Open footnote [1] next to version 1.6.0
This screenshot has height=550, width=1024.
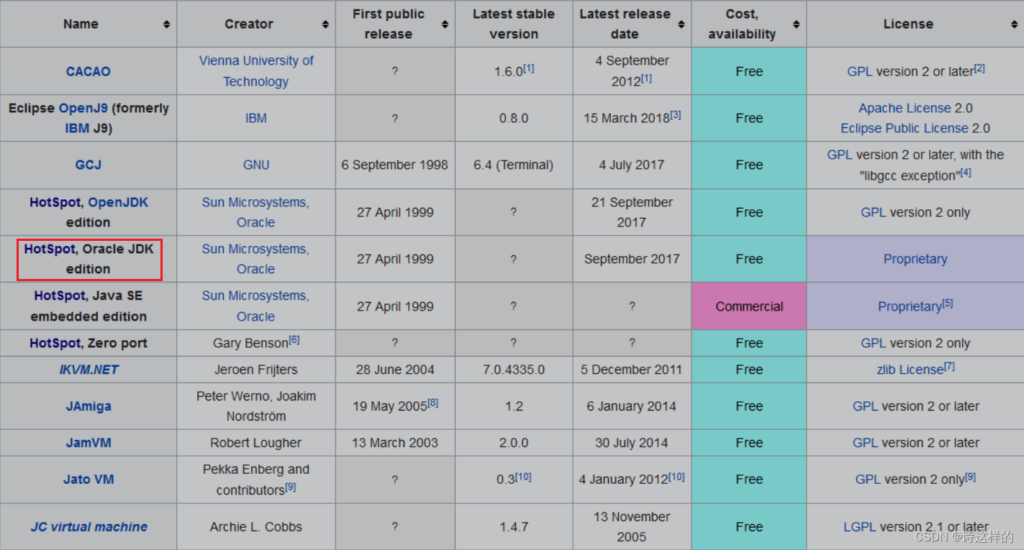click(528, 68)
